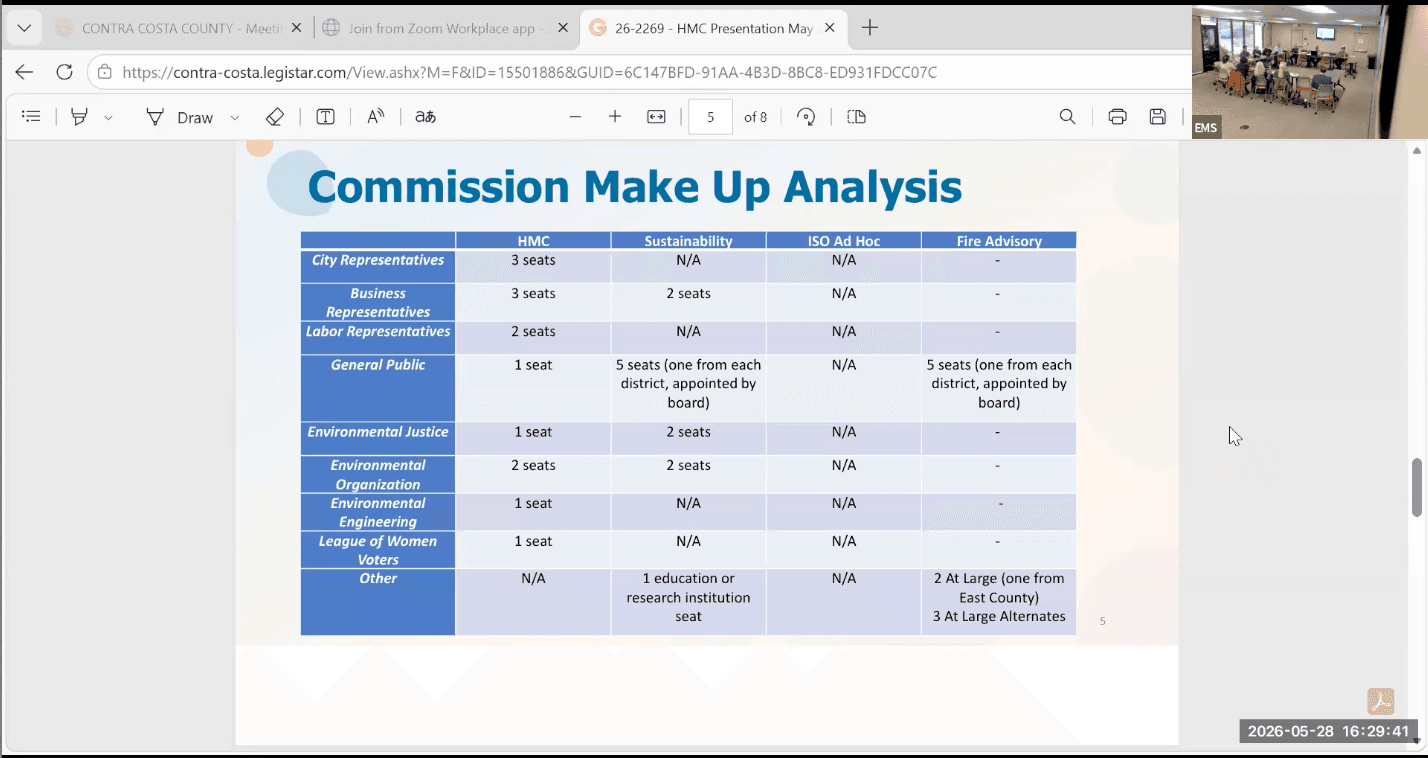Click the Environmental Engineering row label
The image size is (1428, 758).
(x=378, y=512)
